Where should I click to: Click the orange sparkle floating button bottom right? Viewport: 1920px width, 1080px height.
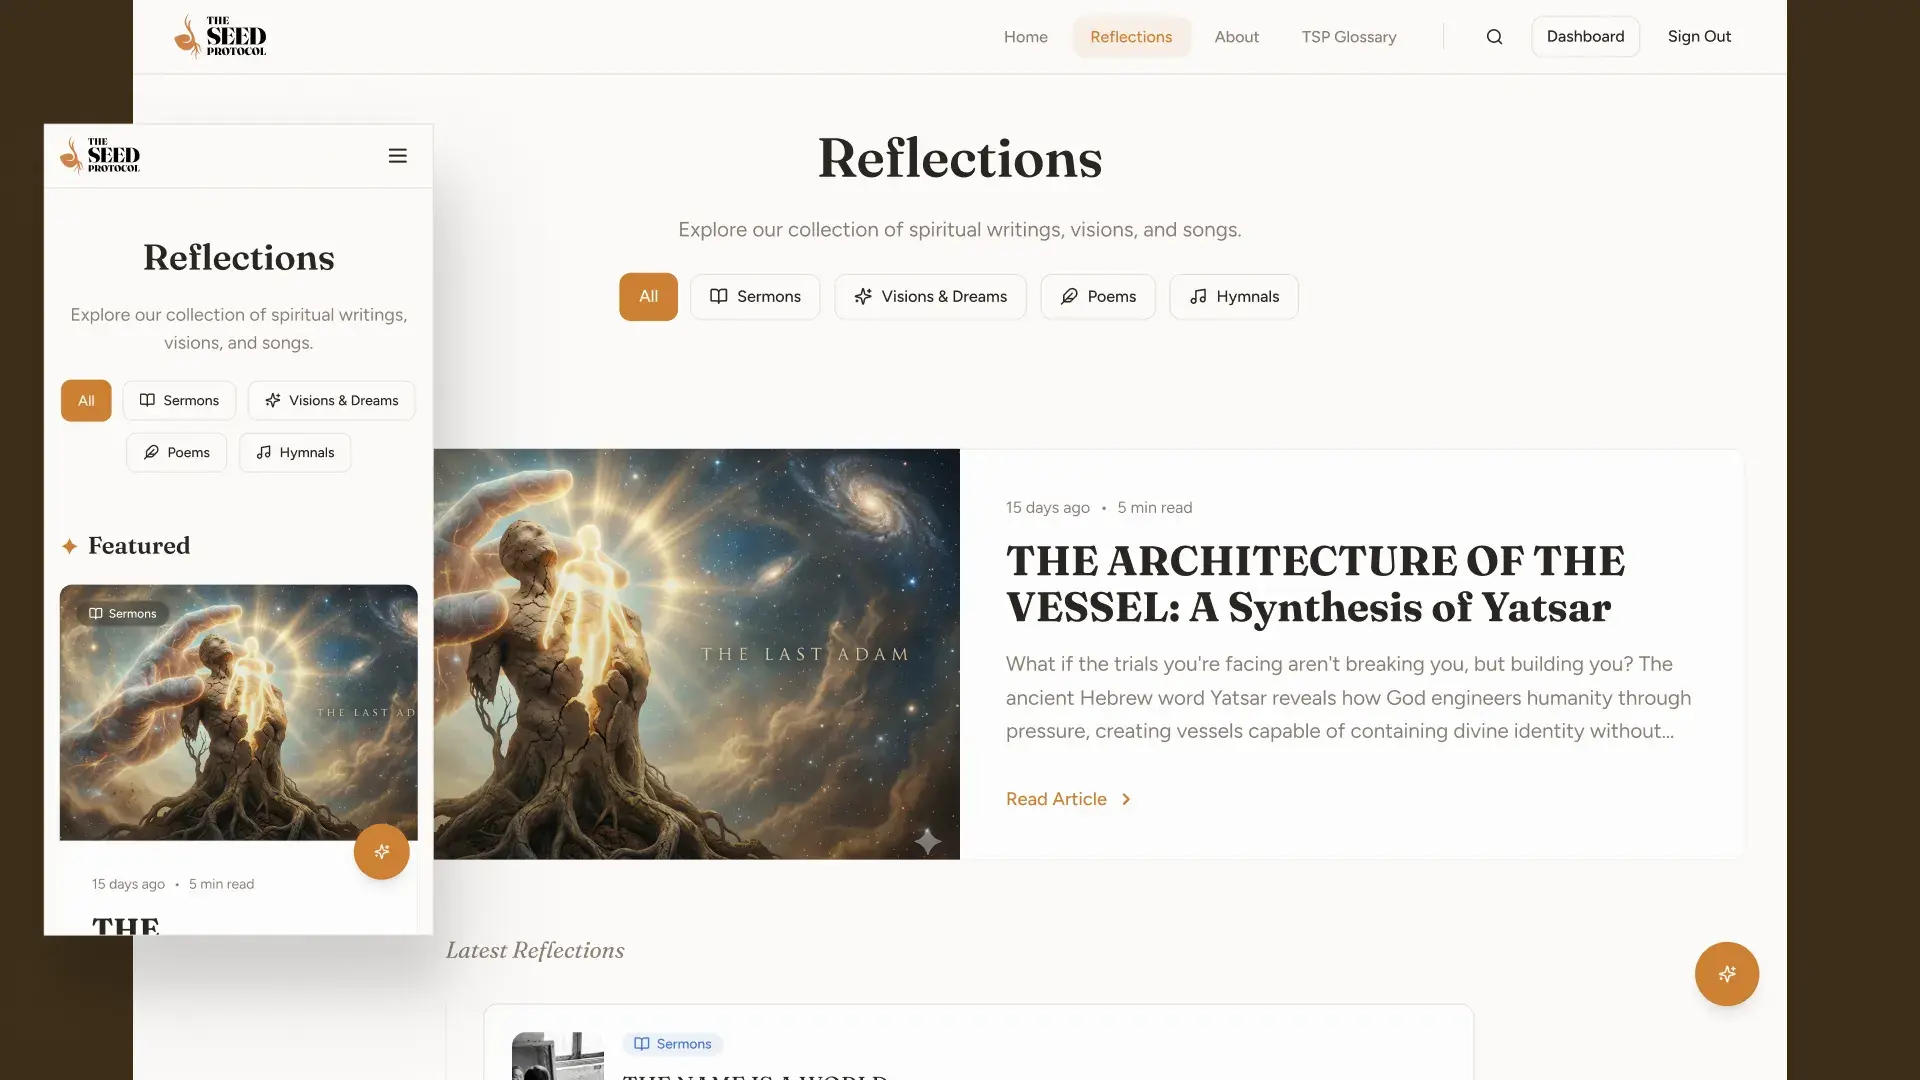click(x=1726, y=973)
